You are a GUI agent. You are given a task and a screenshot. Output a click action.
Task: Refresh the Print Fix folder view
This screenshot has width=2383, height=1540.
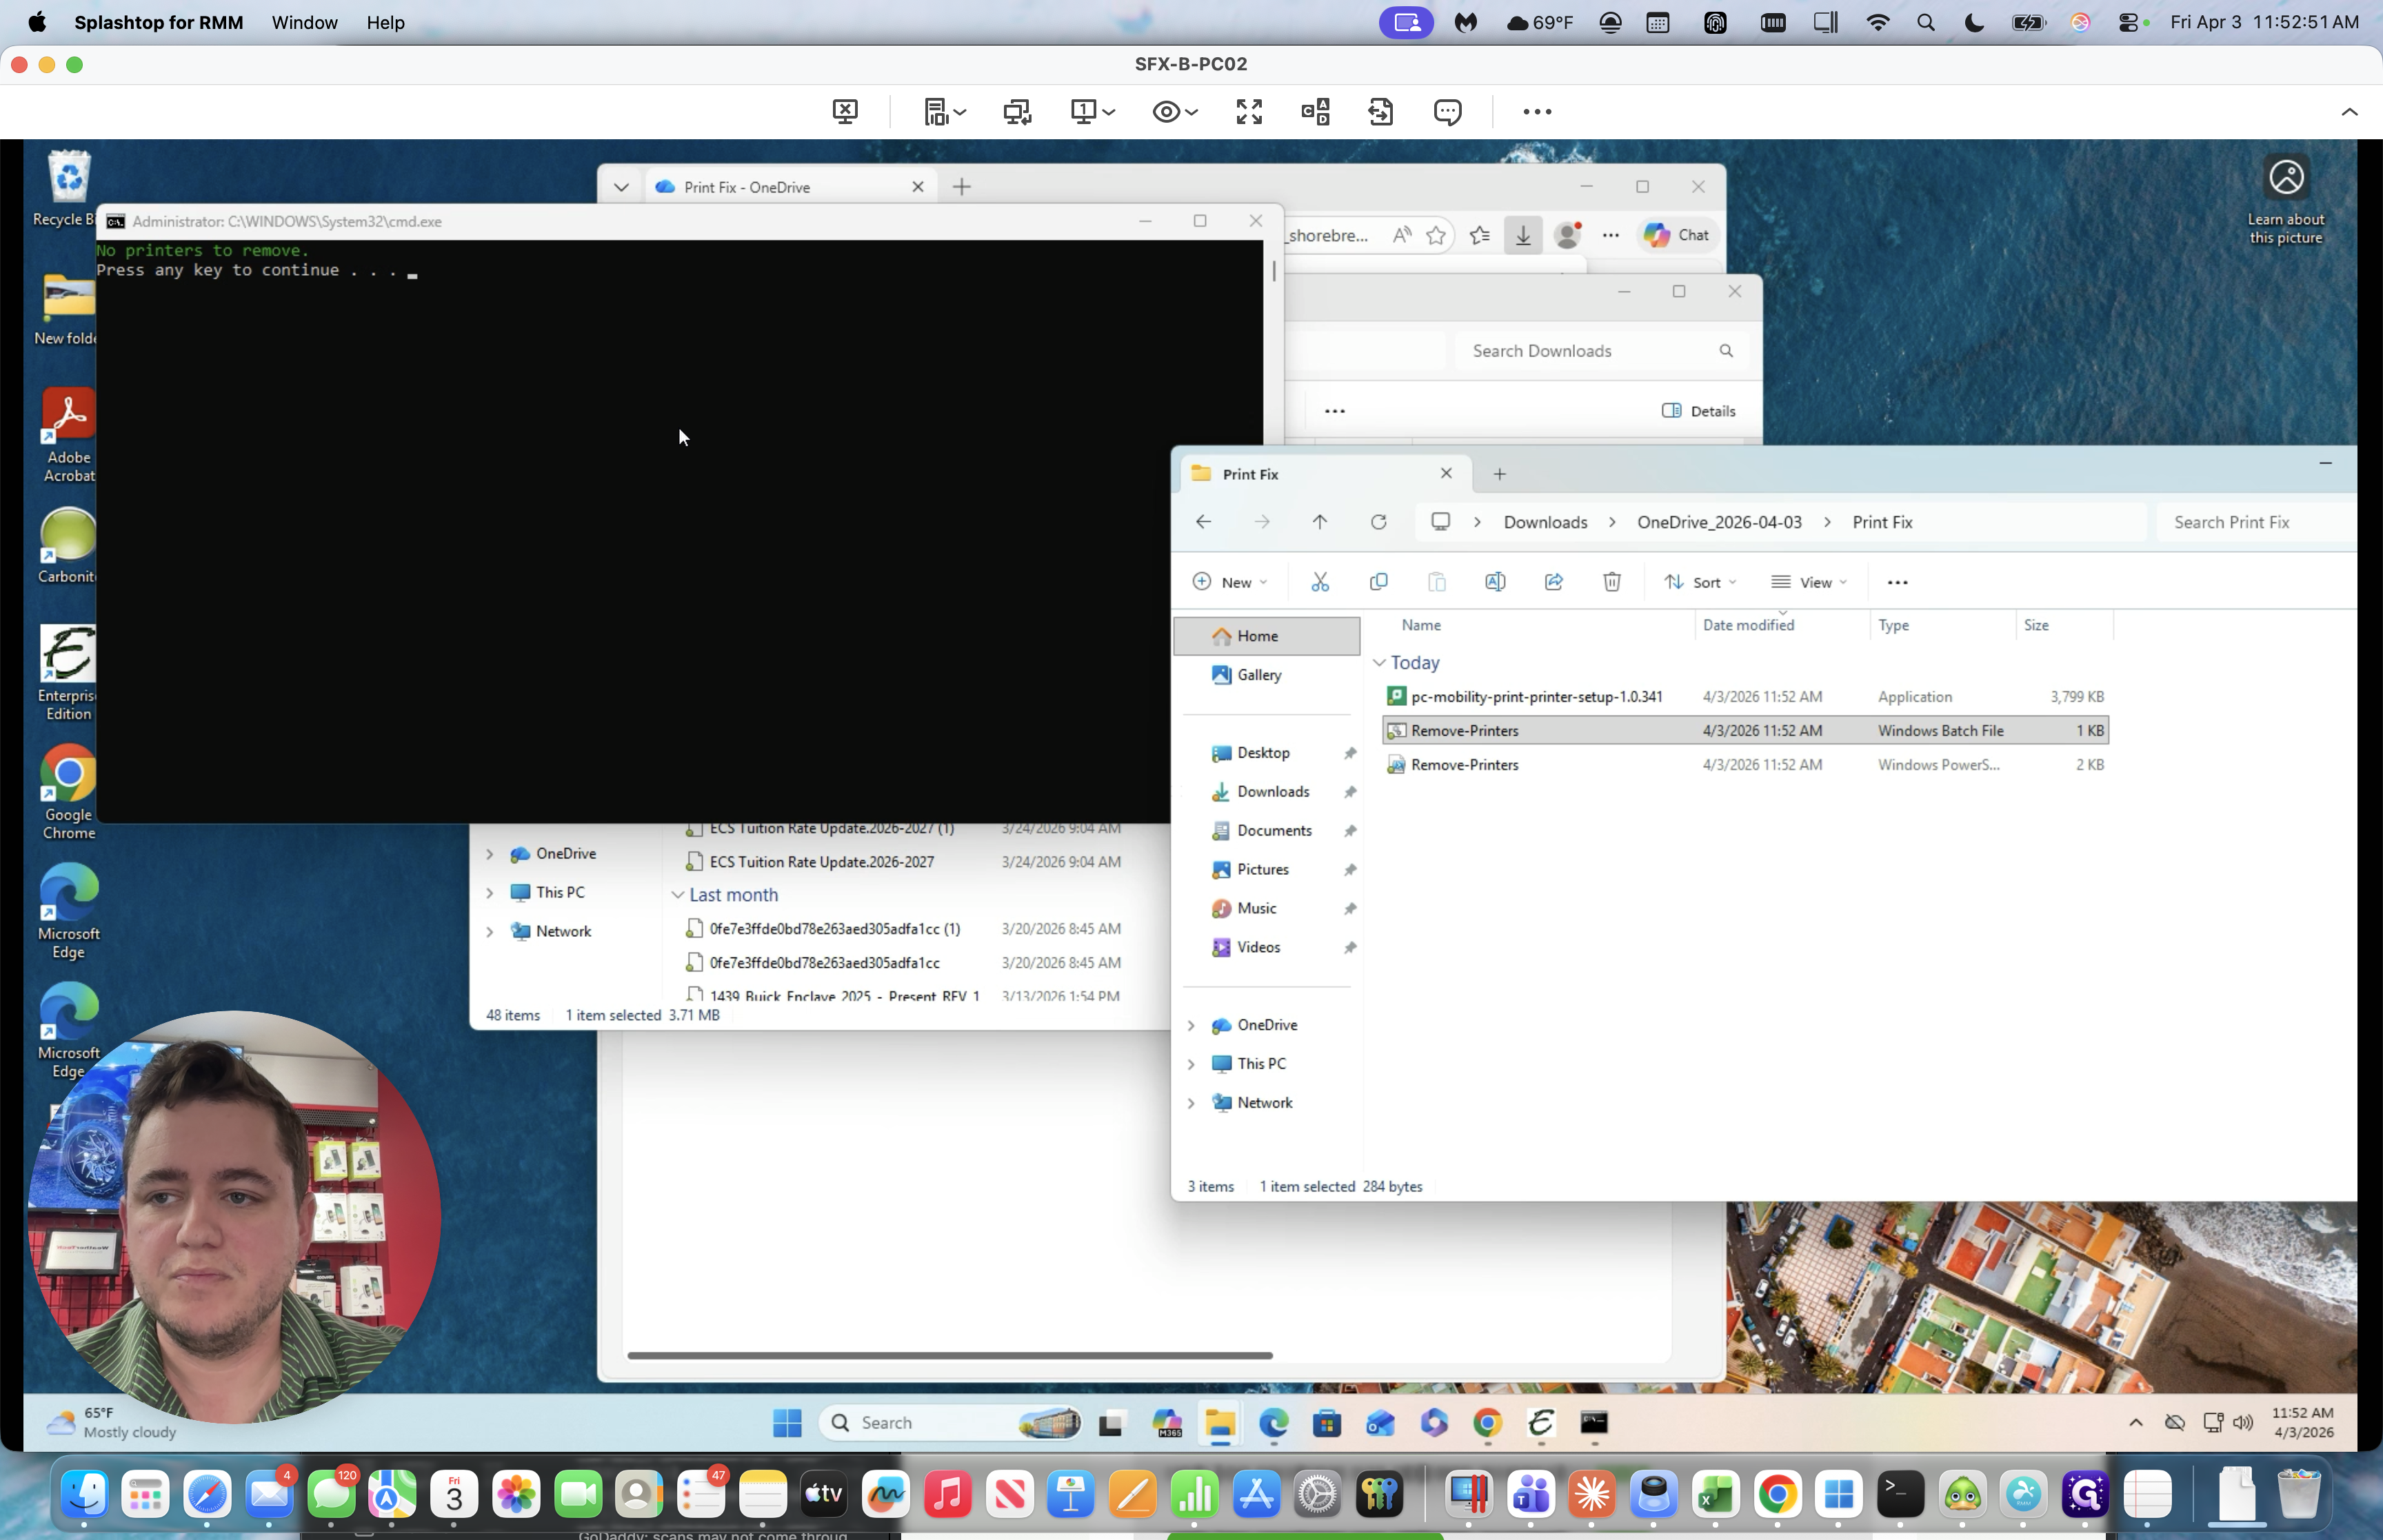click(1378, 522)
